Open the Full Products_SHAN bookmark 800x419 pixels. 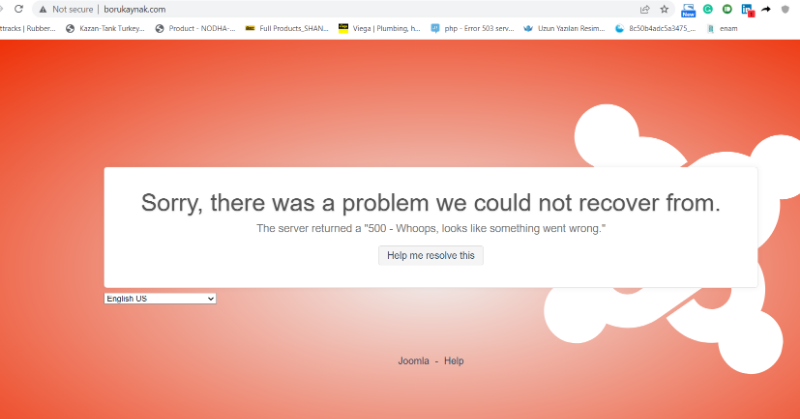click(x=287, y=29)
